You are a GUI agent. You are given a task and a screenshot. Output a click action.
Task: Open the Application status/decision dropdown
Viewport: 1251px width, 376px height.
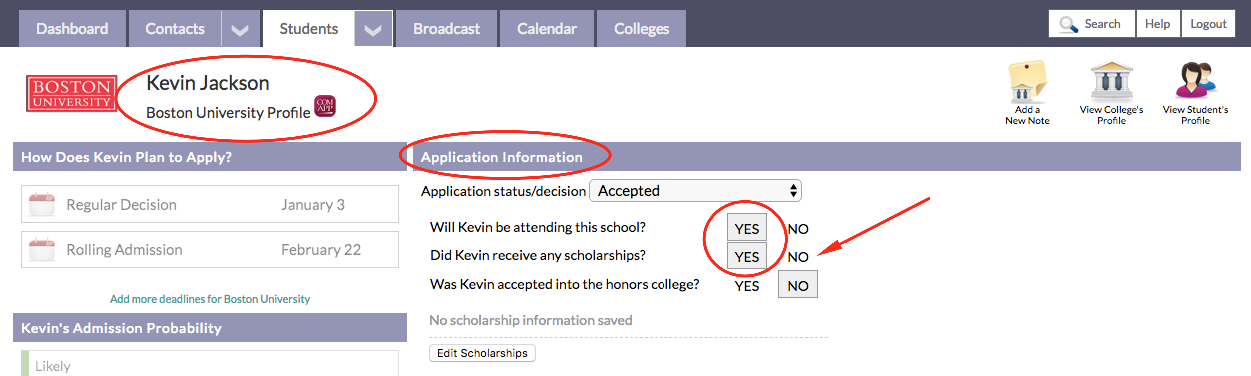pos(696,190)
